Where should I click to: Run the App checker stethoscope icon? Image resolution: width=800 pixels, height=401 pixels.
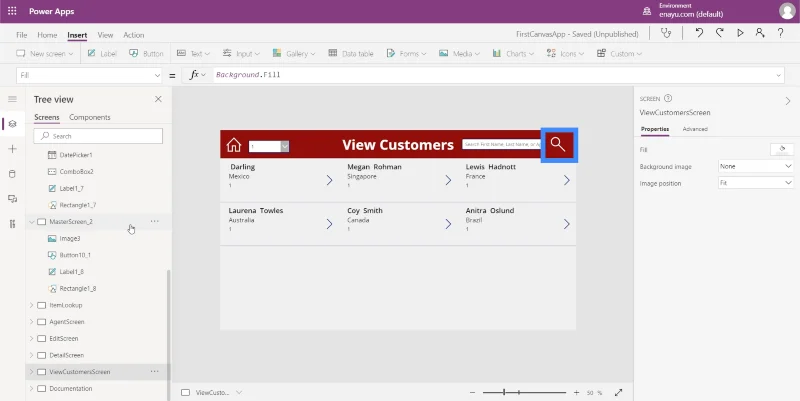tap(666, 33)
